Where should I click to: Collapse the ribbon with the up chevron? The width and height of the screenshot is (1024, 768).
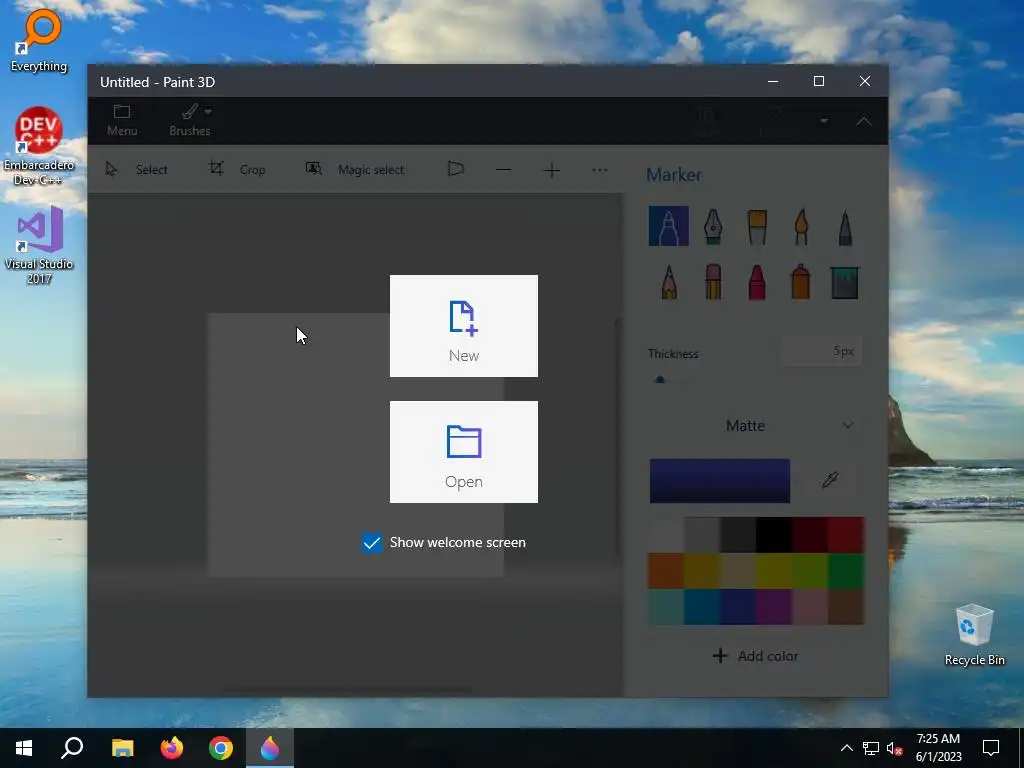pyautogui.click(x=864, y=121)
